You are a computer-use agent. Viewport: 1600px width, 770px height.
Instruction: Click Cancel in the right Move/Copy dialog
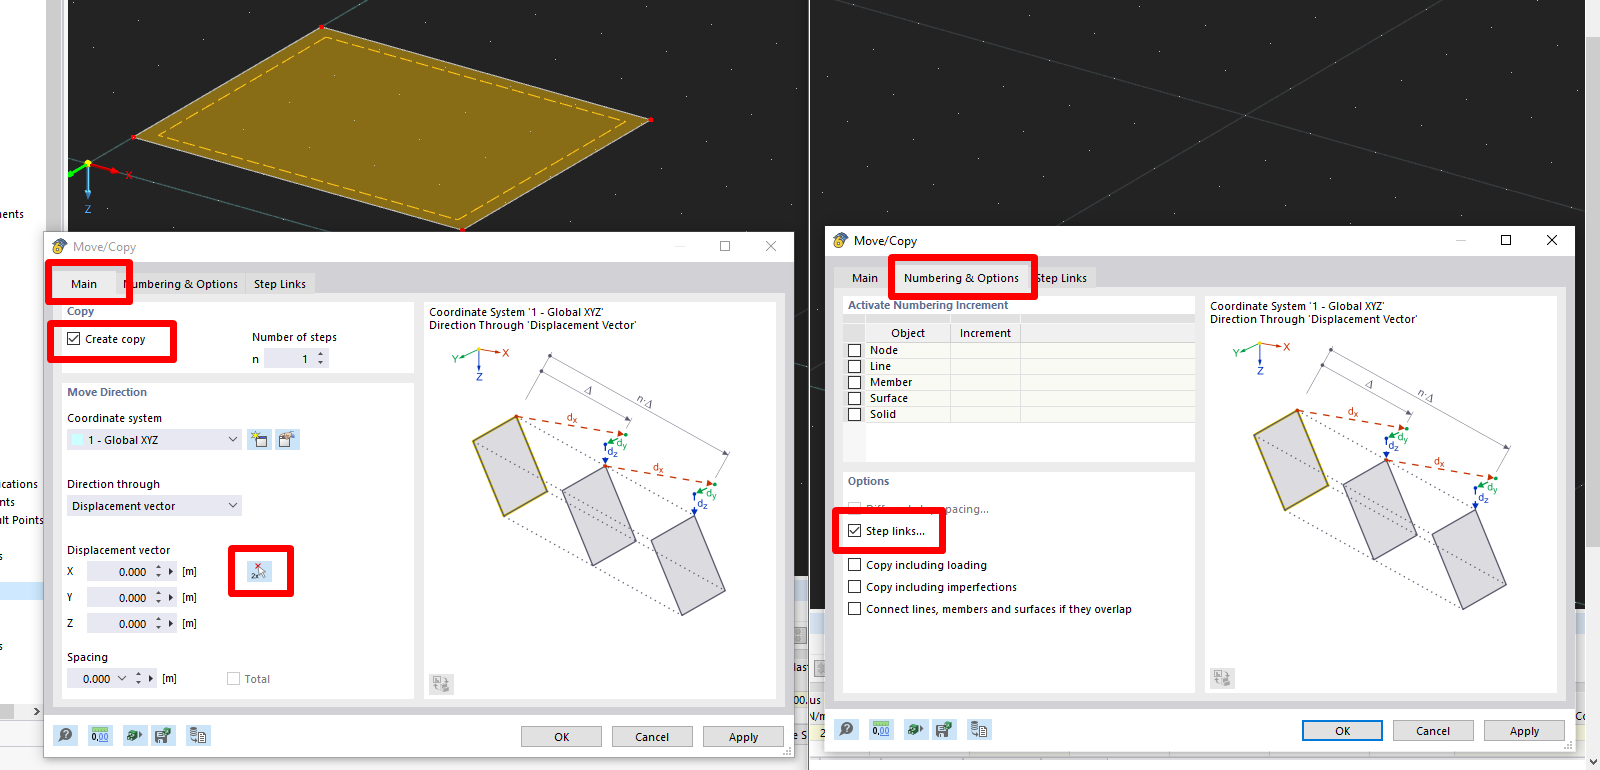[1433, 731]
